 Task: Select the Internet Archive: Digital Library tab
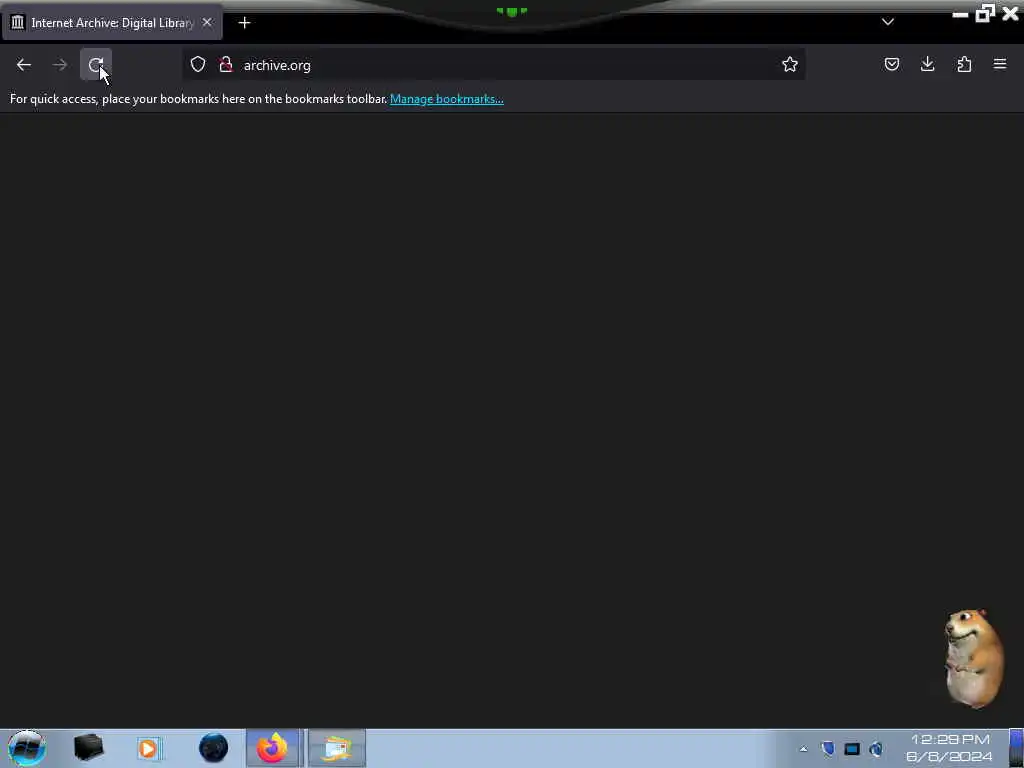tap(112, 23)
